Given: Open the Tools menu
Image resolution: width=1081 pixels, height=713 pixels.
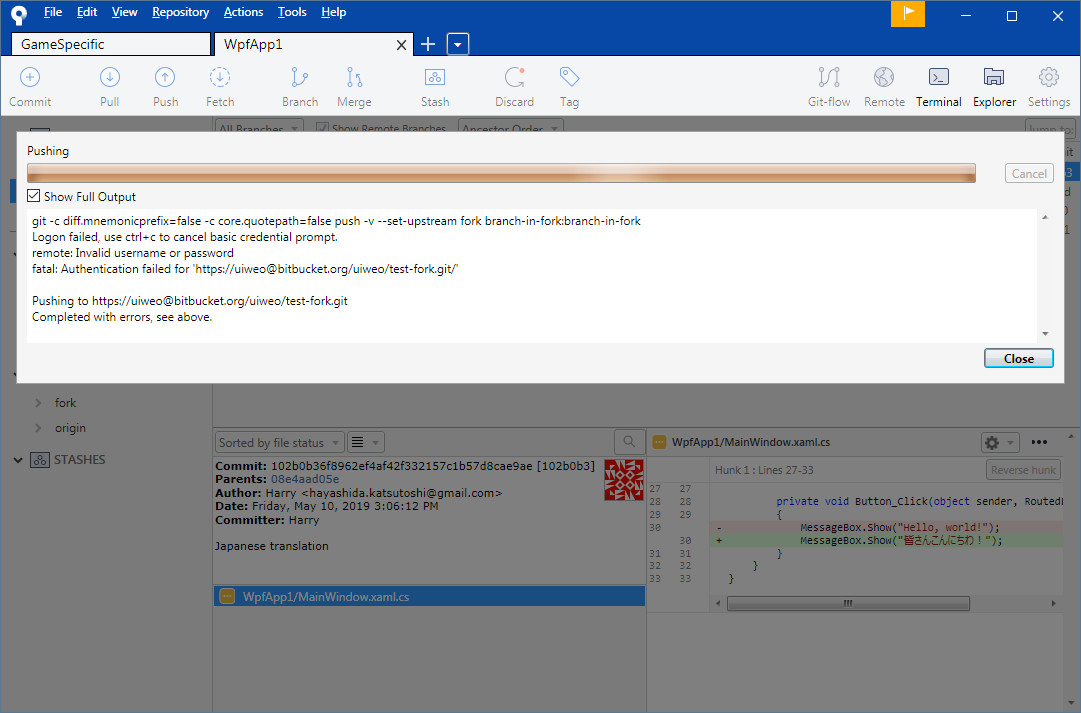Looking at the screenshot, I should pyautogui.click(x=292, y=12).
